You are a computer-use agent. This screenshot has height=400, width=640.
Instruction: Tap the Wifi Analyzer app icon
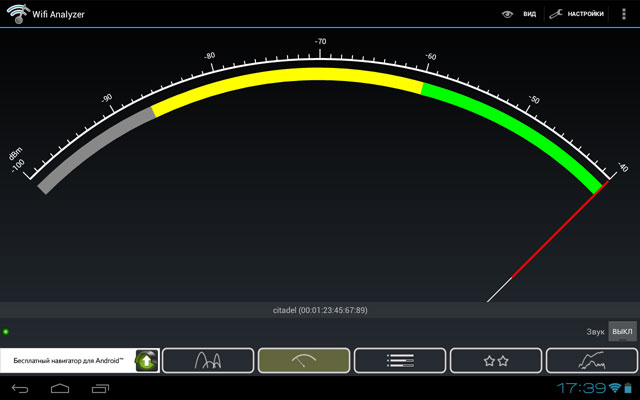coord(17,14)
